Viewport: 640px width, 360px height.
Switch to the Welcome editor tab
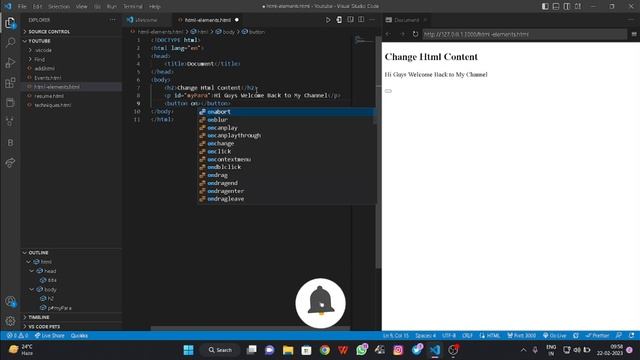point(146,20)
